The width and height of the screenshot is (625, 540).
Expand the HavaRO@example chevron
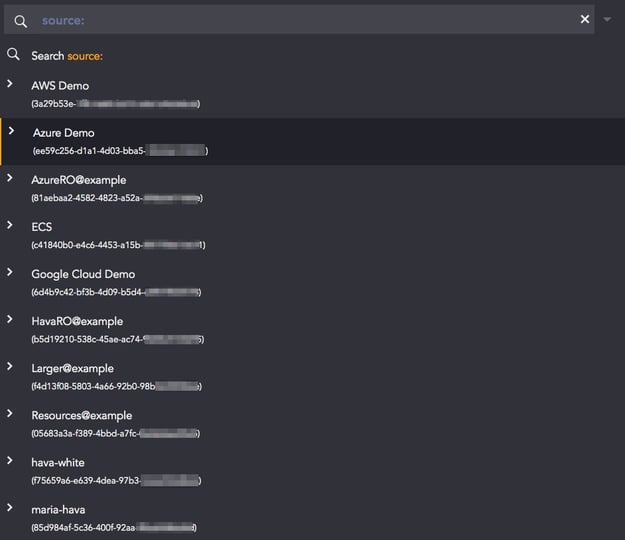coord(10,319)
